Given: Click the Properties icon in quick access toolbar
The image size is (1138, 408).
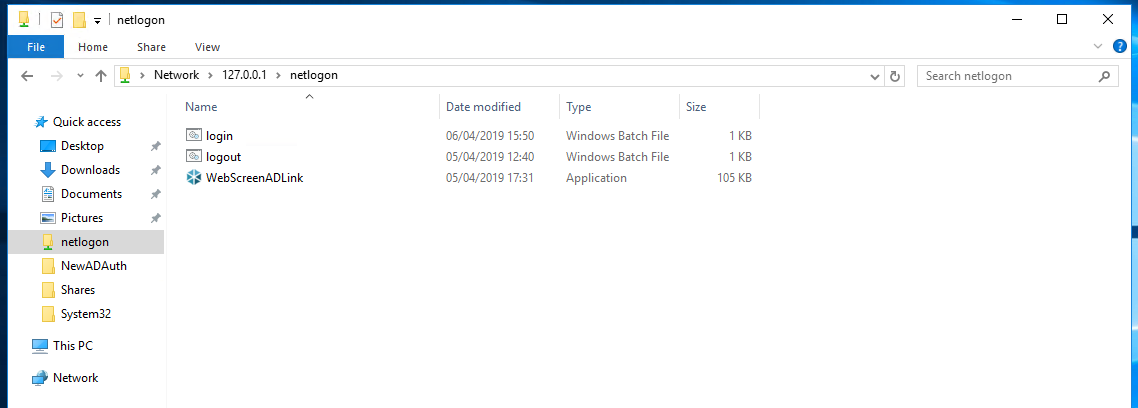Looking at the screenshot, I should tap(57, 20).
